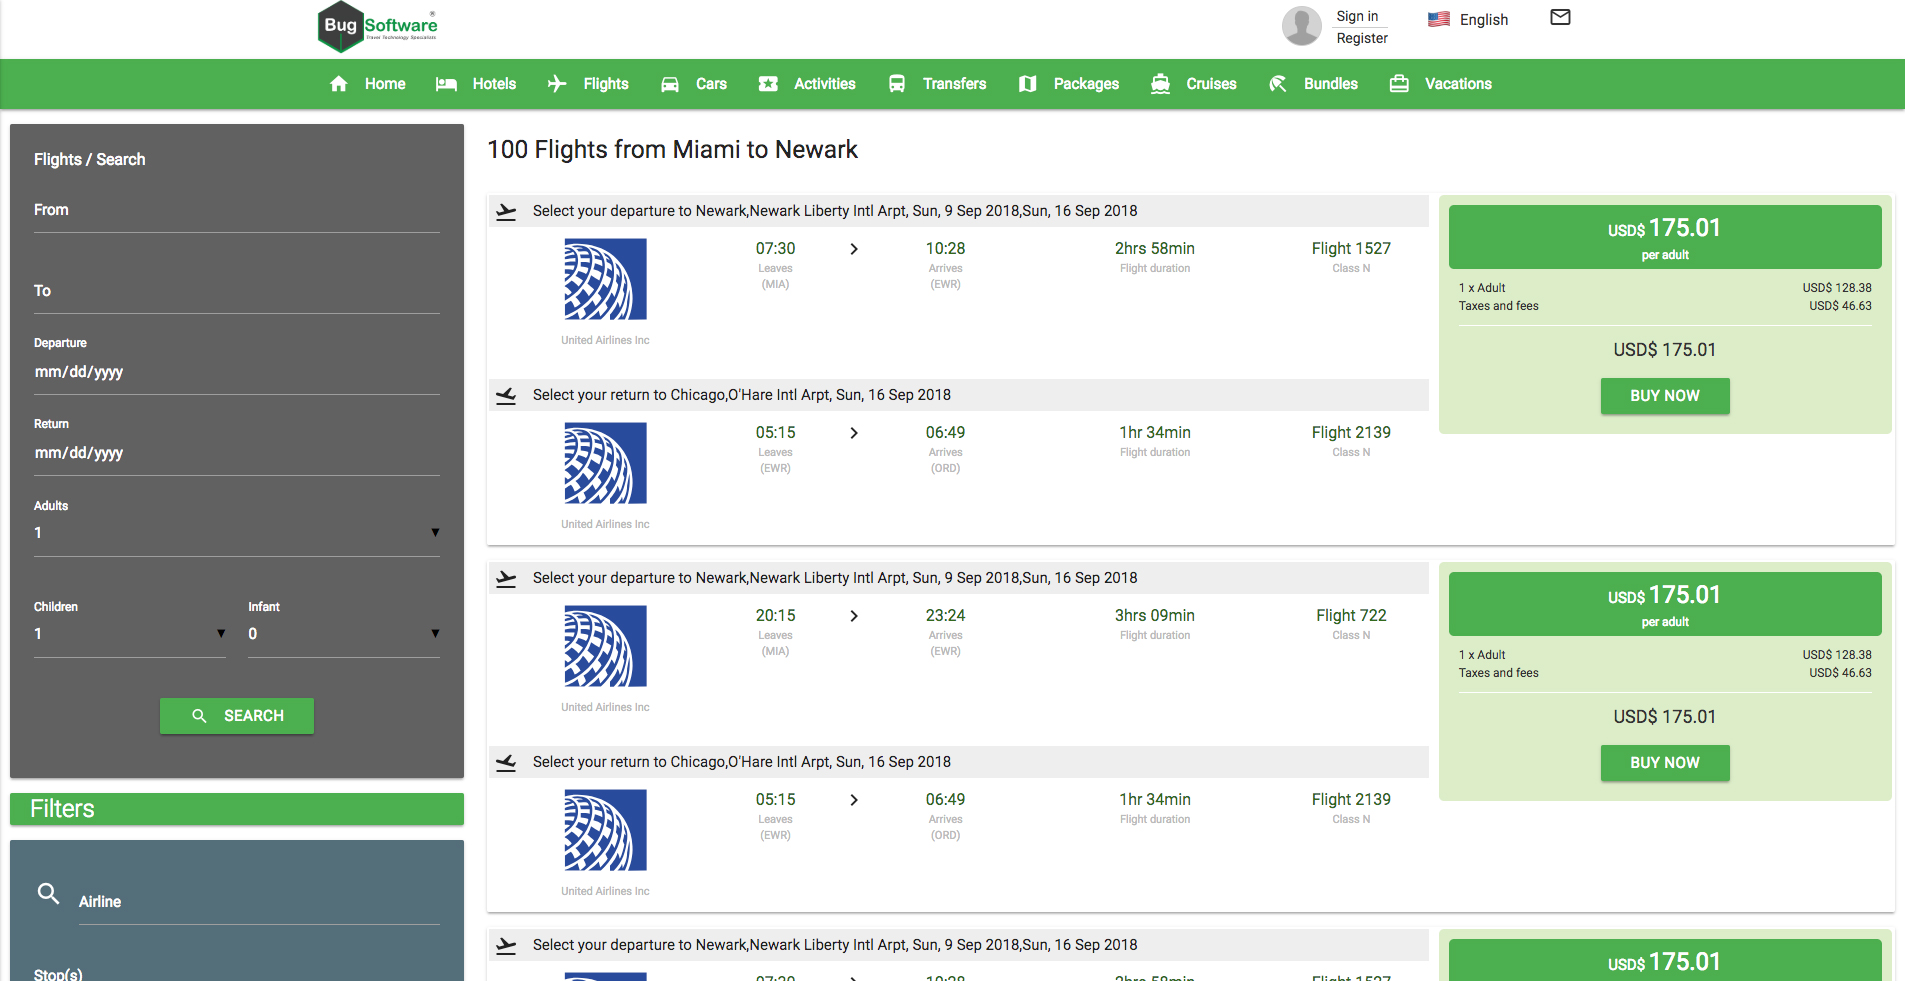Click the Flights airplane icon
The width and height of the screenshot is (1905, 981).
click(x=557, y=84)
